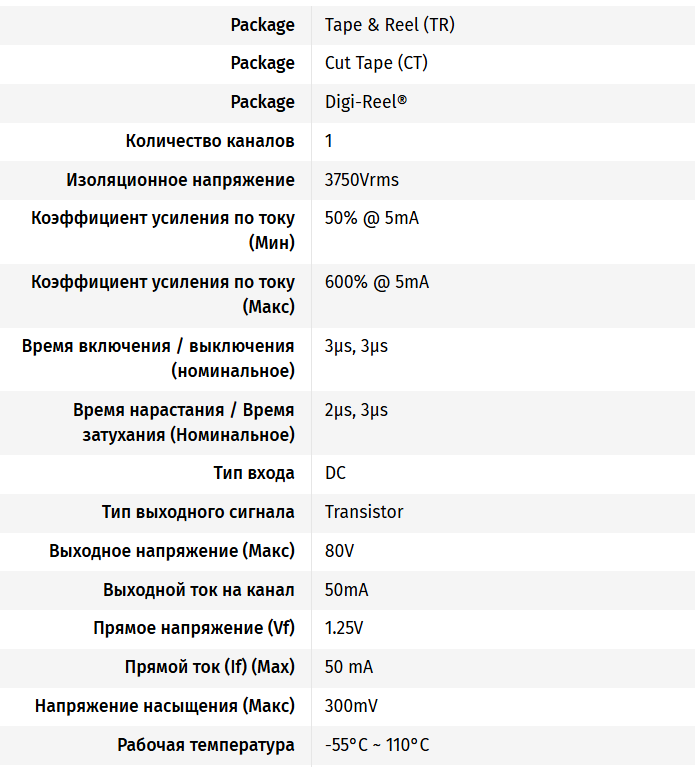Image resolution: width=695 pixels, height=767 pixels.
Task: Select the '3750Vrms' isolation voltage value
Action: tap(361, 180)
